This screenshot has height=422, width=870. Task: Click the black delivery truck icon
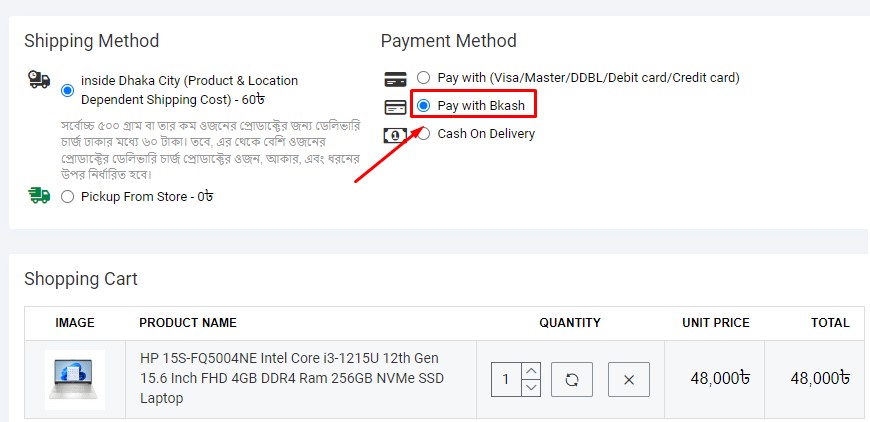[x=39, y=80]
